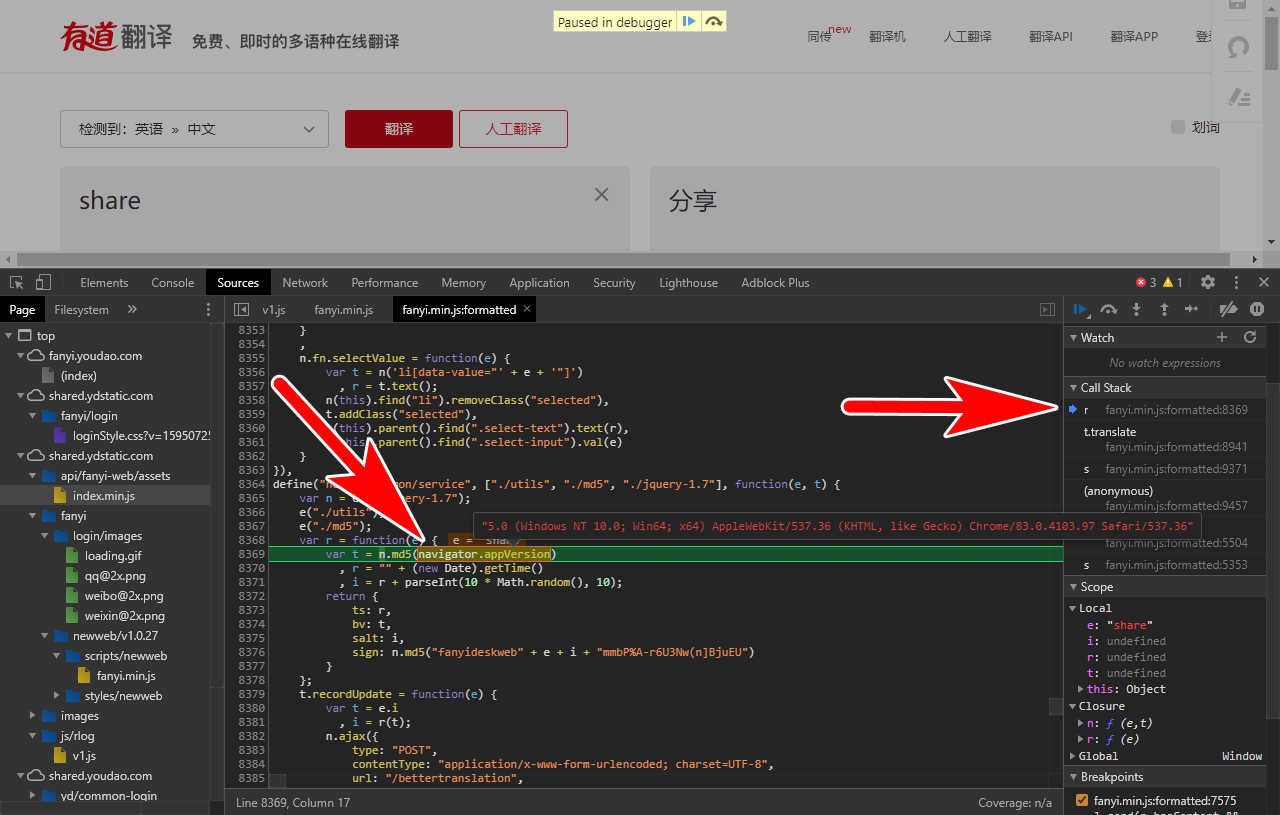The width and height of the screenshot is (1280, 815).
Task: Click the Deactivate breakpoints icon
Action: (1228, 309)
